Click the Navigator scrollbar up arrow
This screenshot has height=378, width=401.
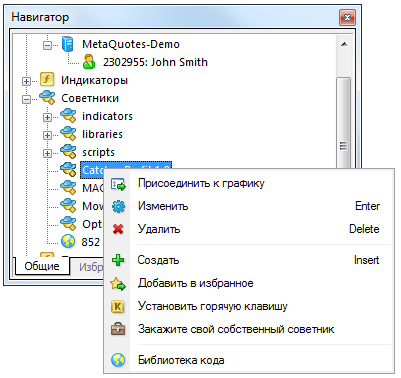pyautogui.click(x=344, y=44)
